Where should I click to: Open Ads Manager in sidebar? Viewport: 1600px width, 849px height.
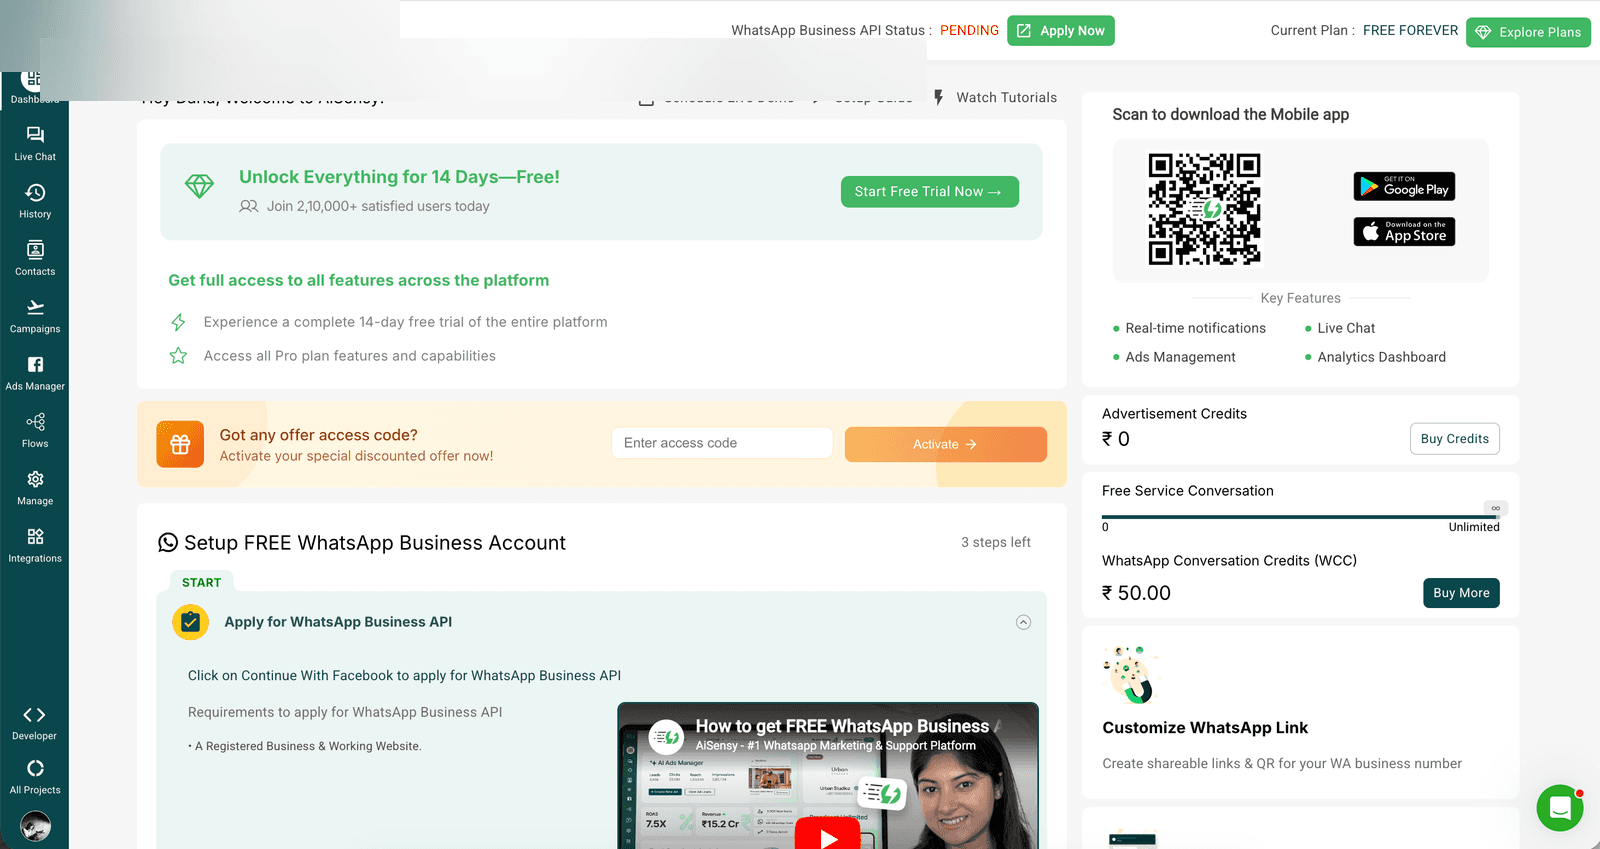tap(35, 373)
